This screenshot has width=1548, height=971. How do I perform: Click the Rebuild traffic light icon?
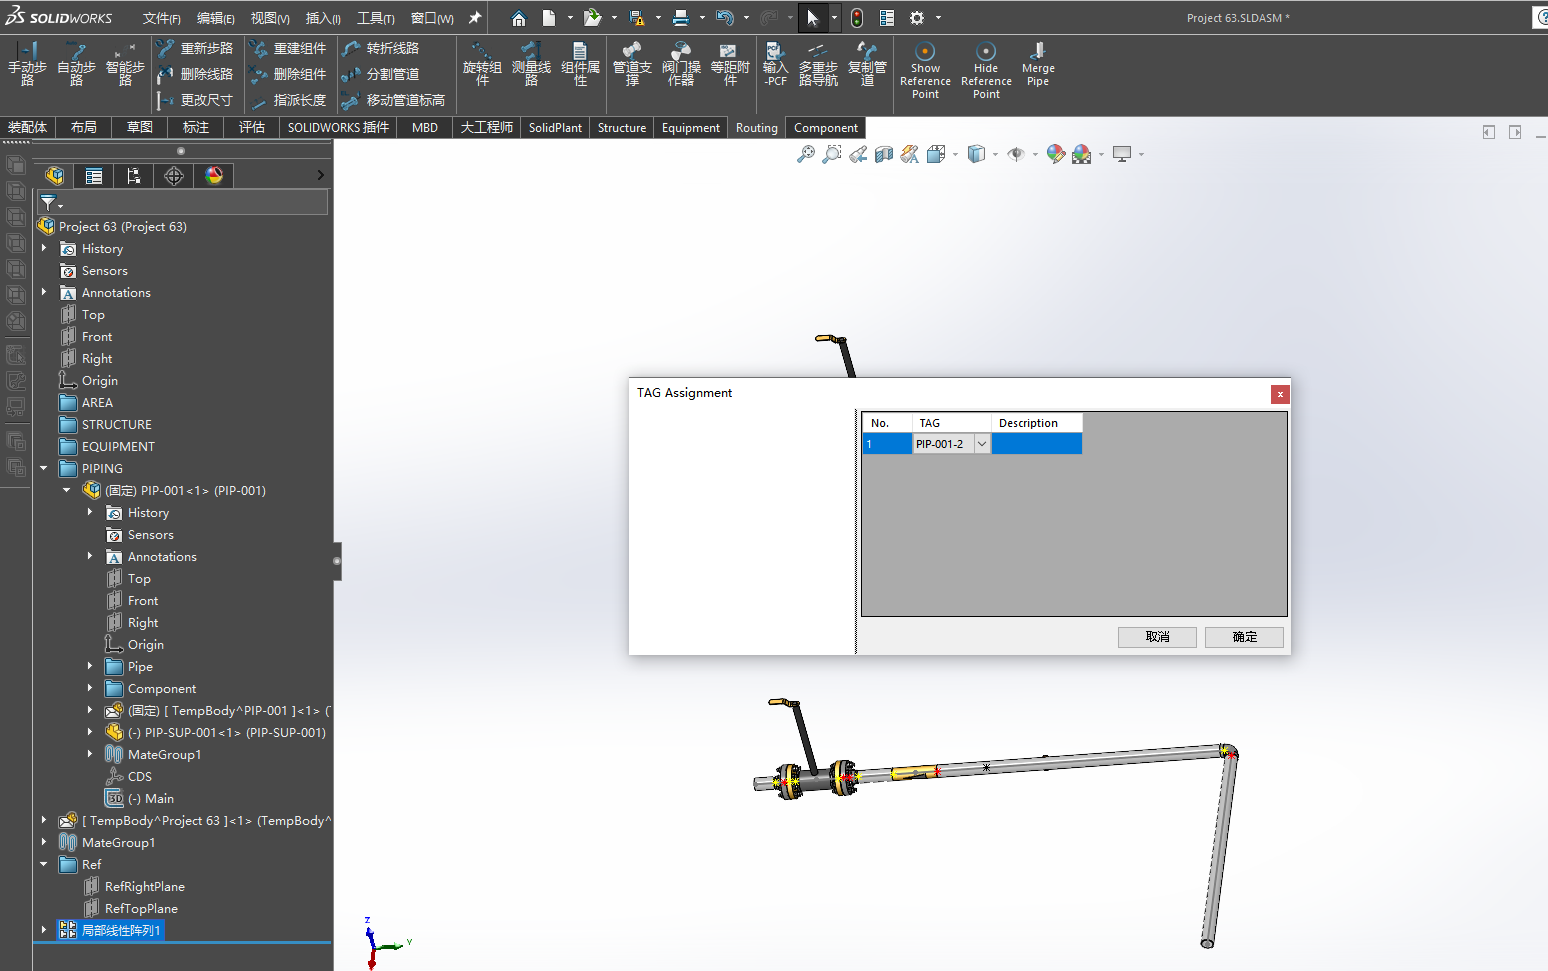857,18
